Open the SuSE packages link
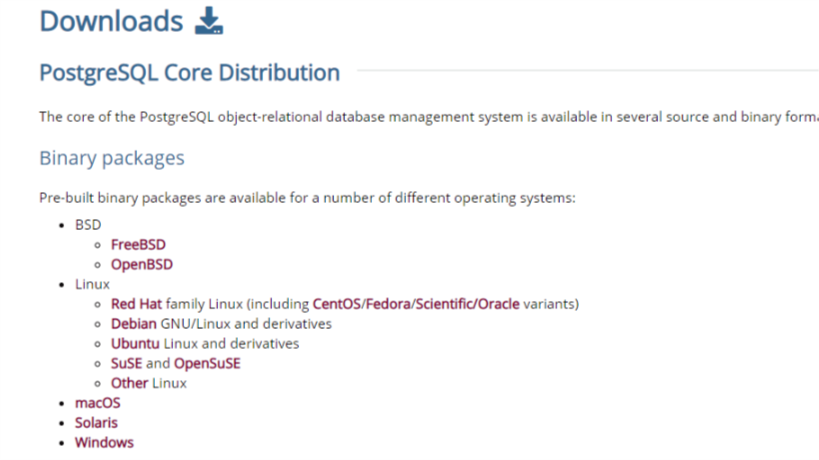This screenshot has width=819, height=460. 126,363
